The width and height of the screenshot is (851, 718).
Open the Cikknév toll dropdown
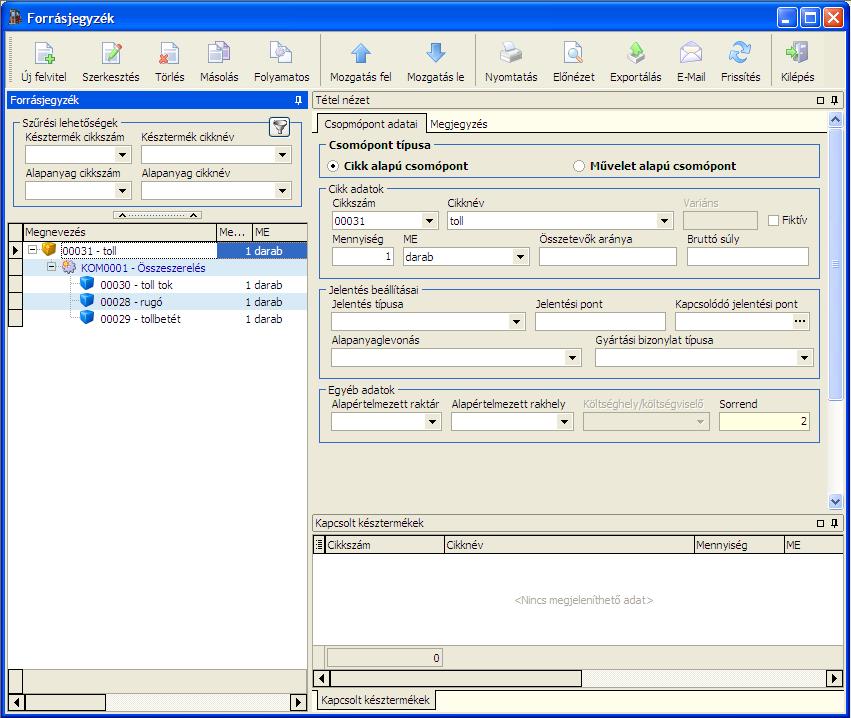(664, 221)
